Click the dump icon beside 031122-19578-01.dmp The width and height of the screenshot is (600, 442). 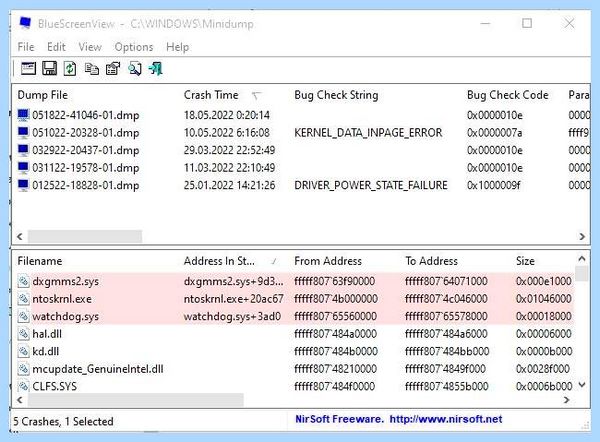[23, 168]
